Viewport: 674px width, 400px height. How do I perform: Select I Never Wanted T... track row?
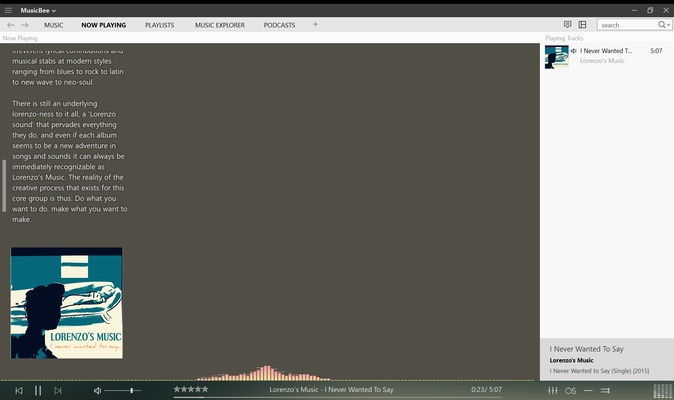pos(607,56)
